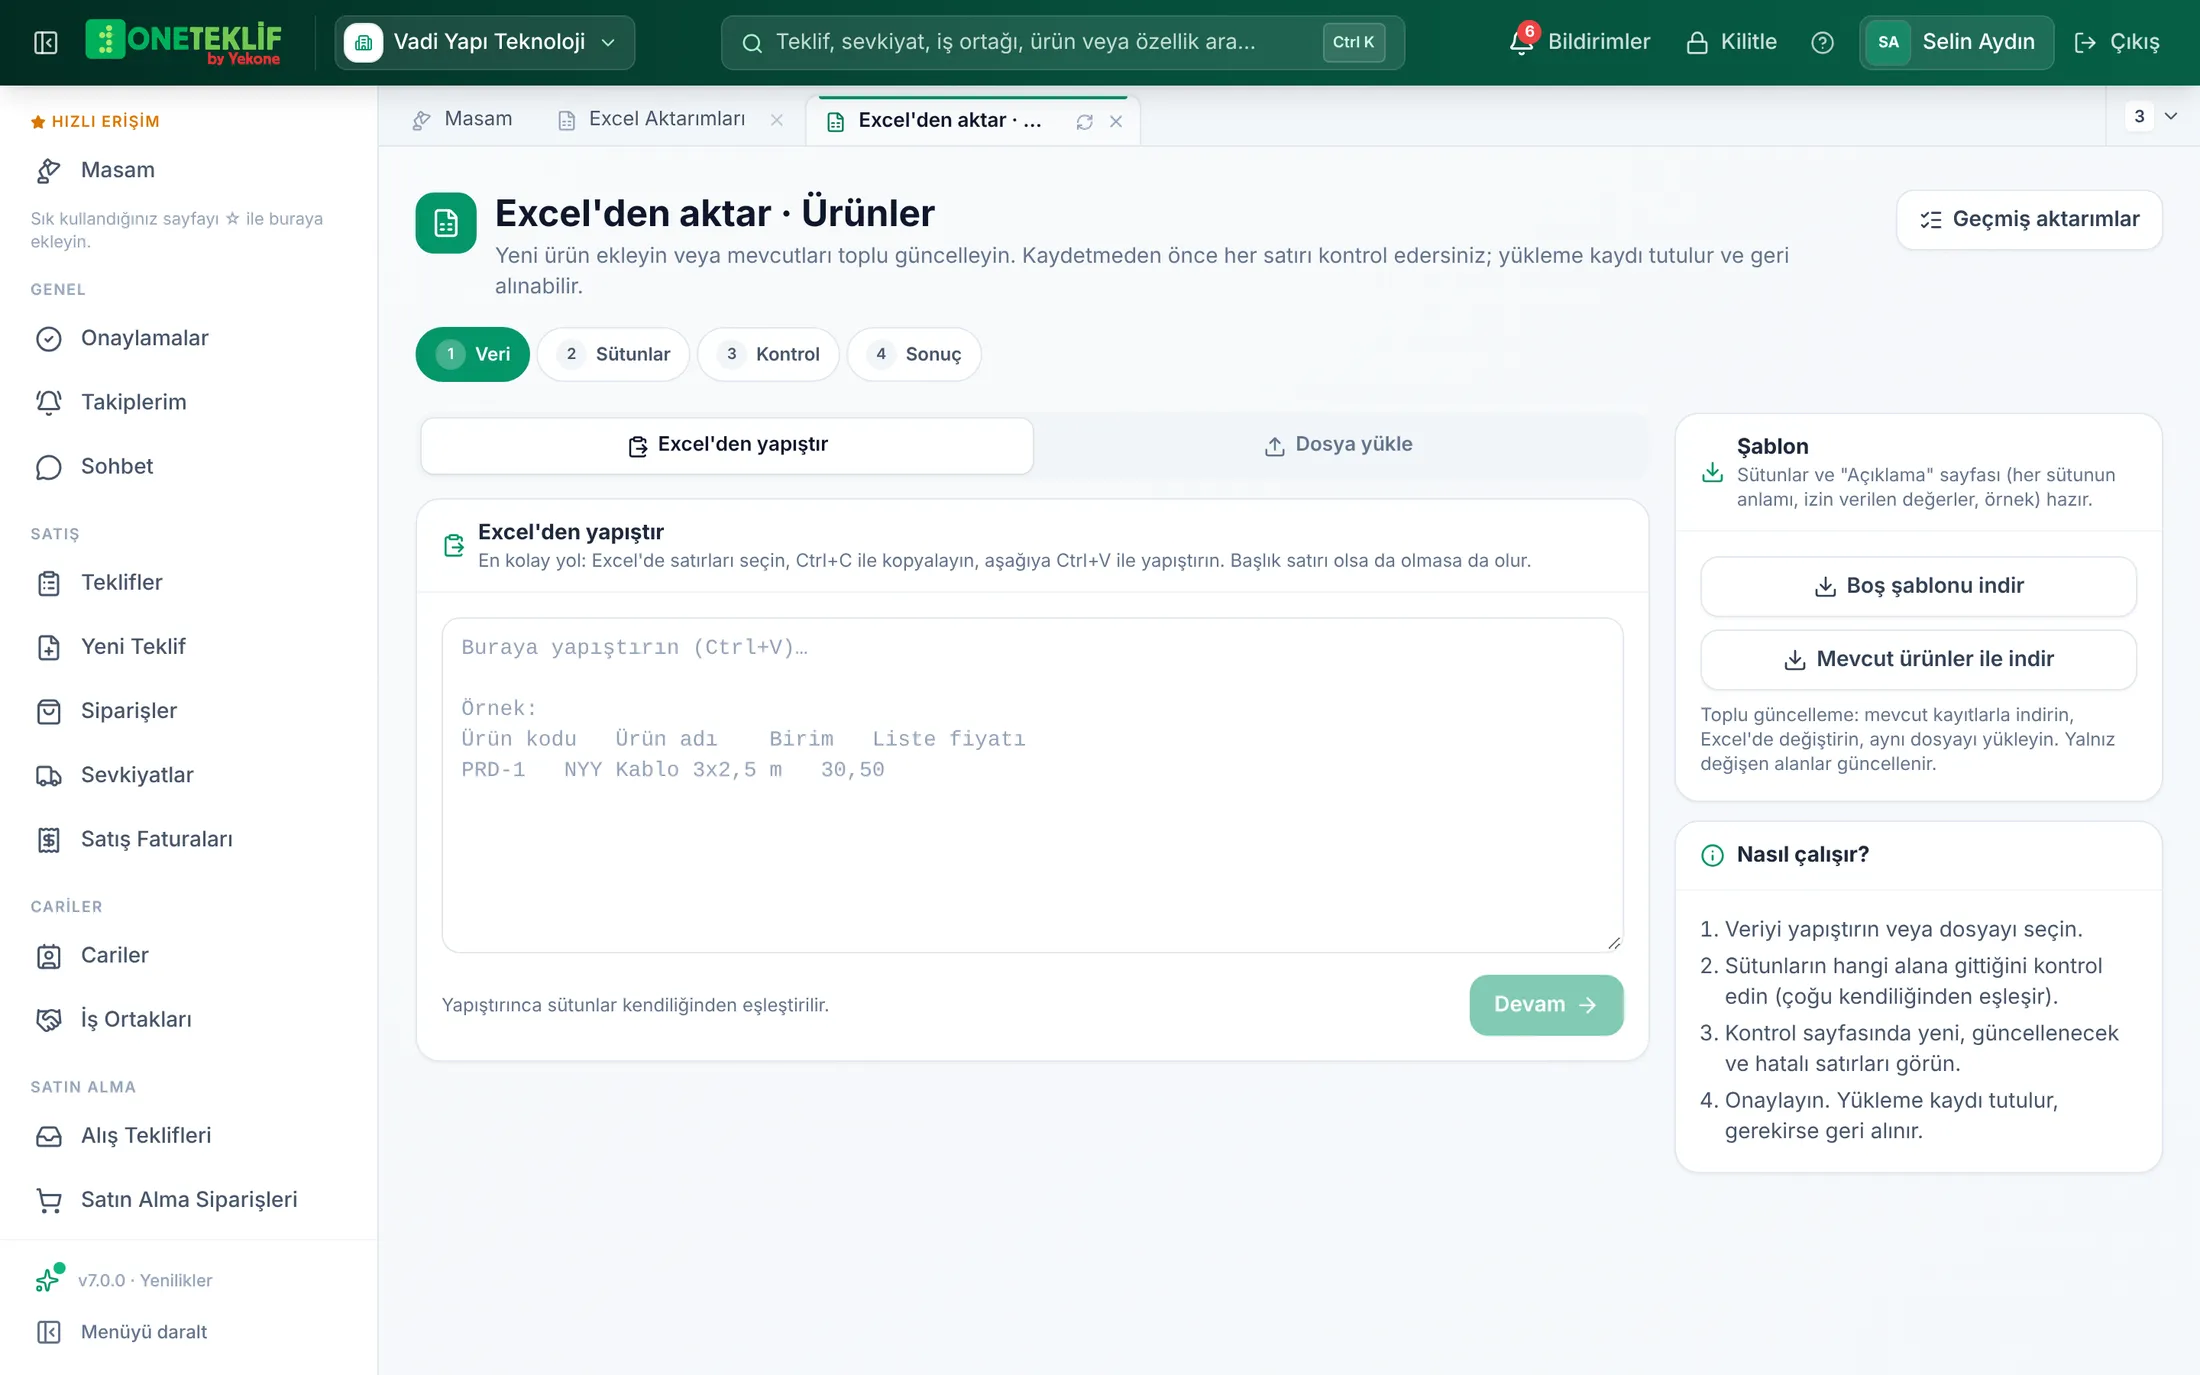Switch to the Masam tab
This screenshot has height=1375, width=2200.
(x=463, y=119)
